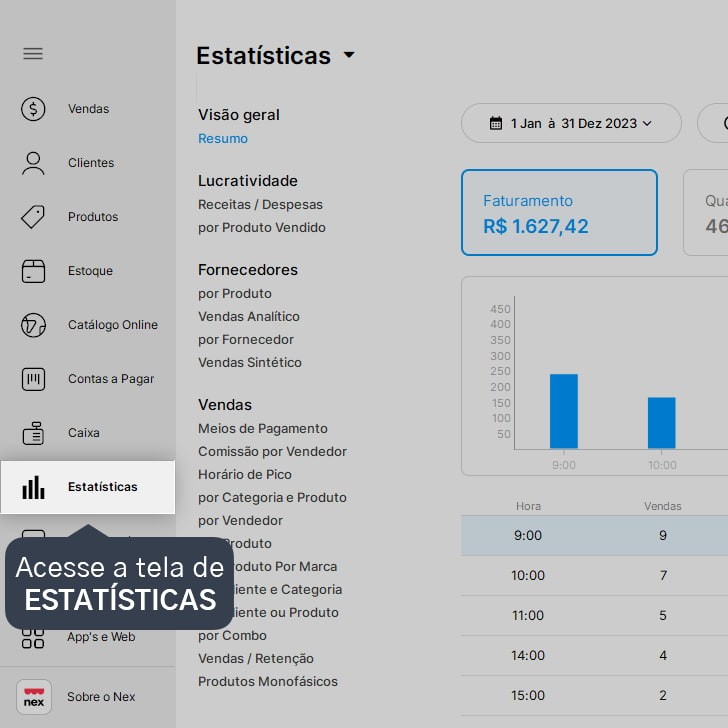The height and width of the screenshot is (728, 728).
Task: Open Clientes in sidebar
Action: coord(91,163)
